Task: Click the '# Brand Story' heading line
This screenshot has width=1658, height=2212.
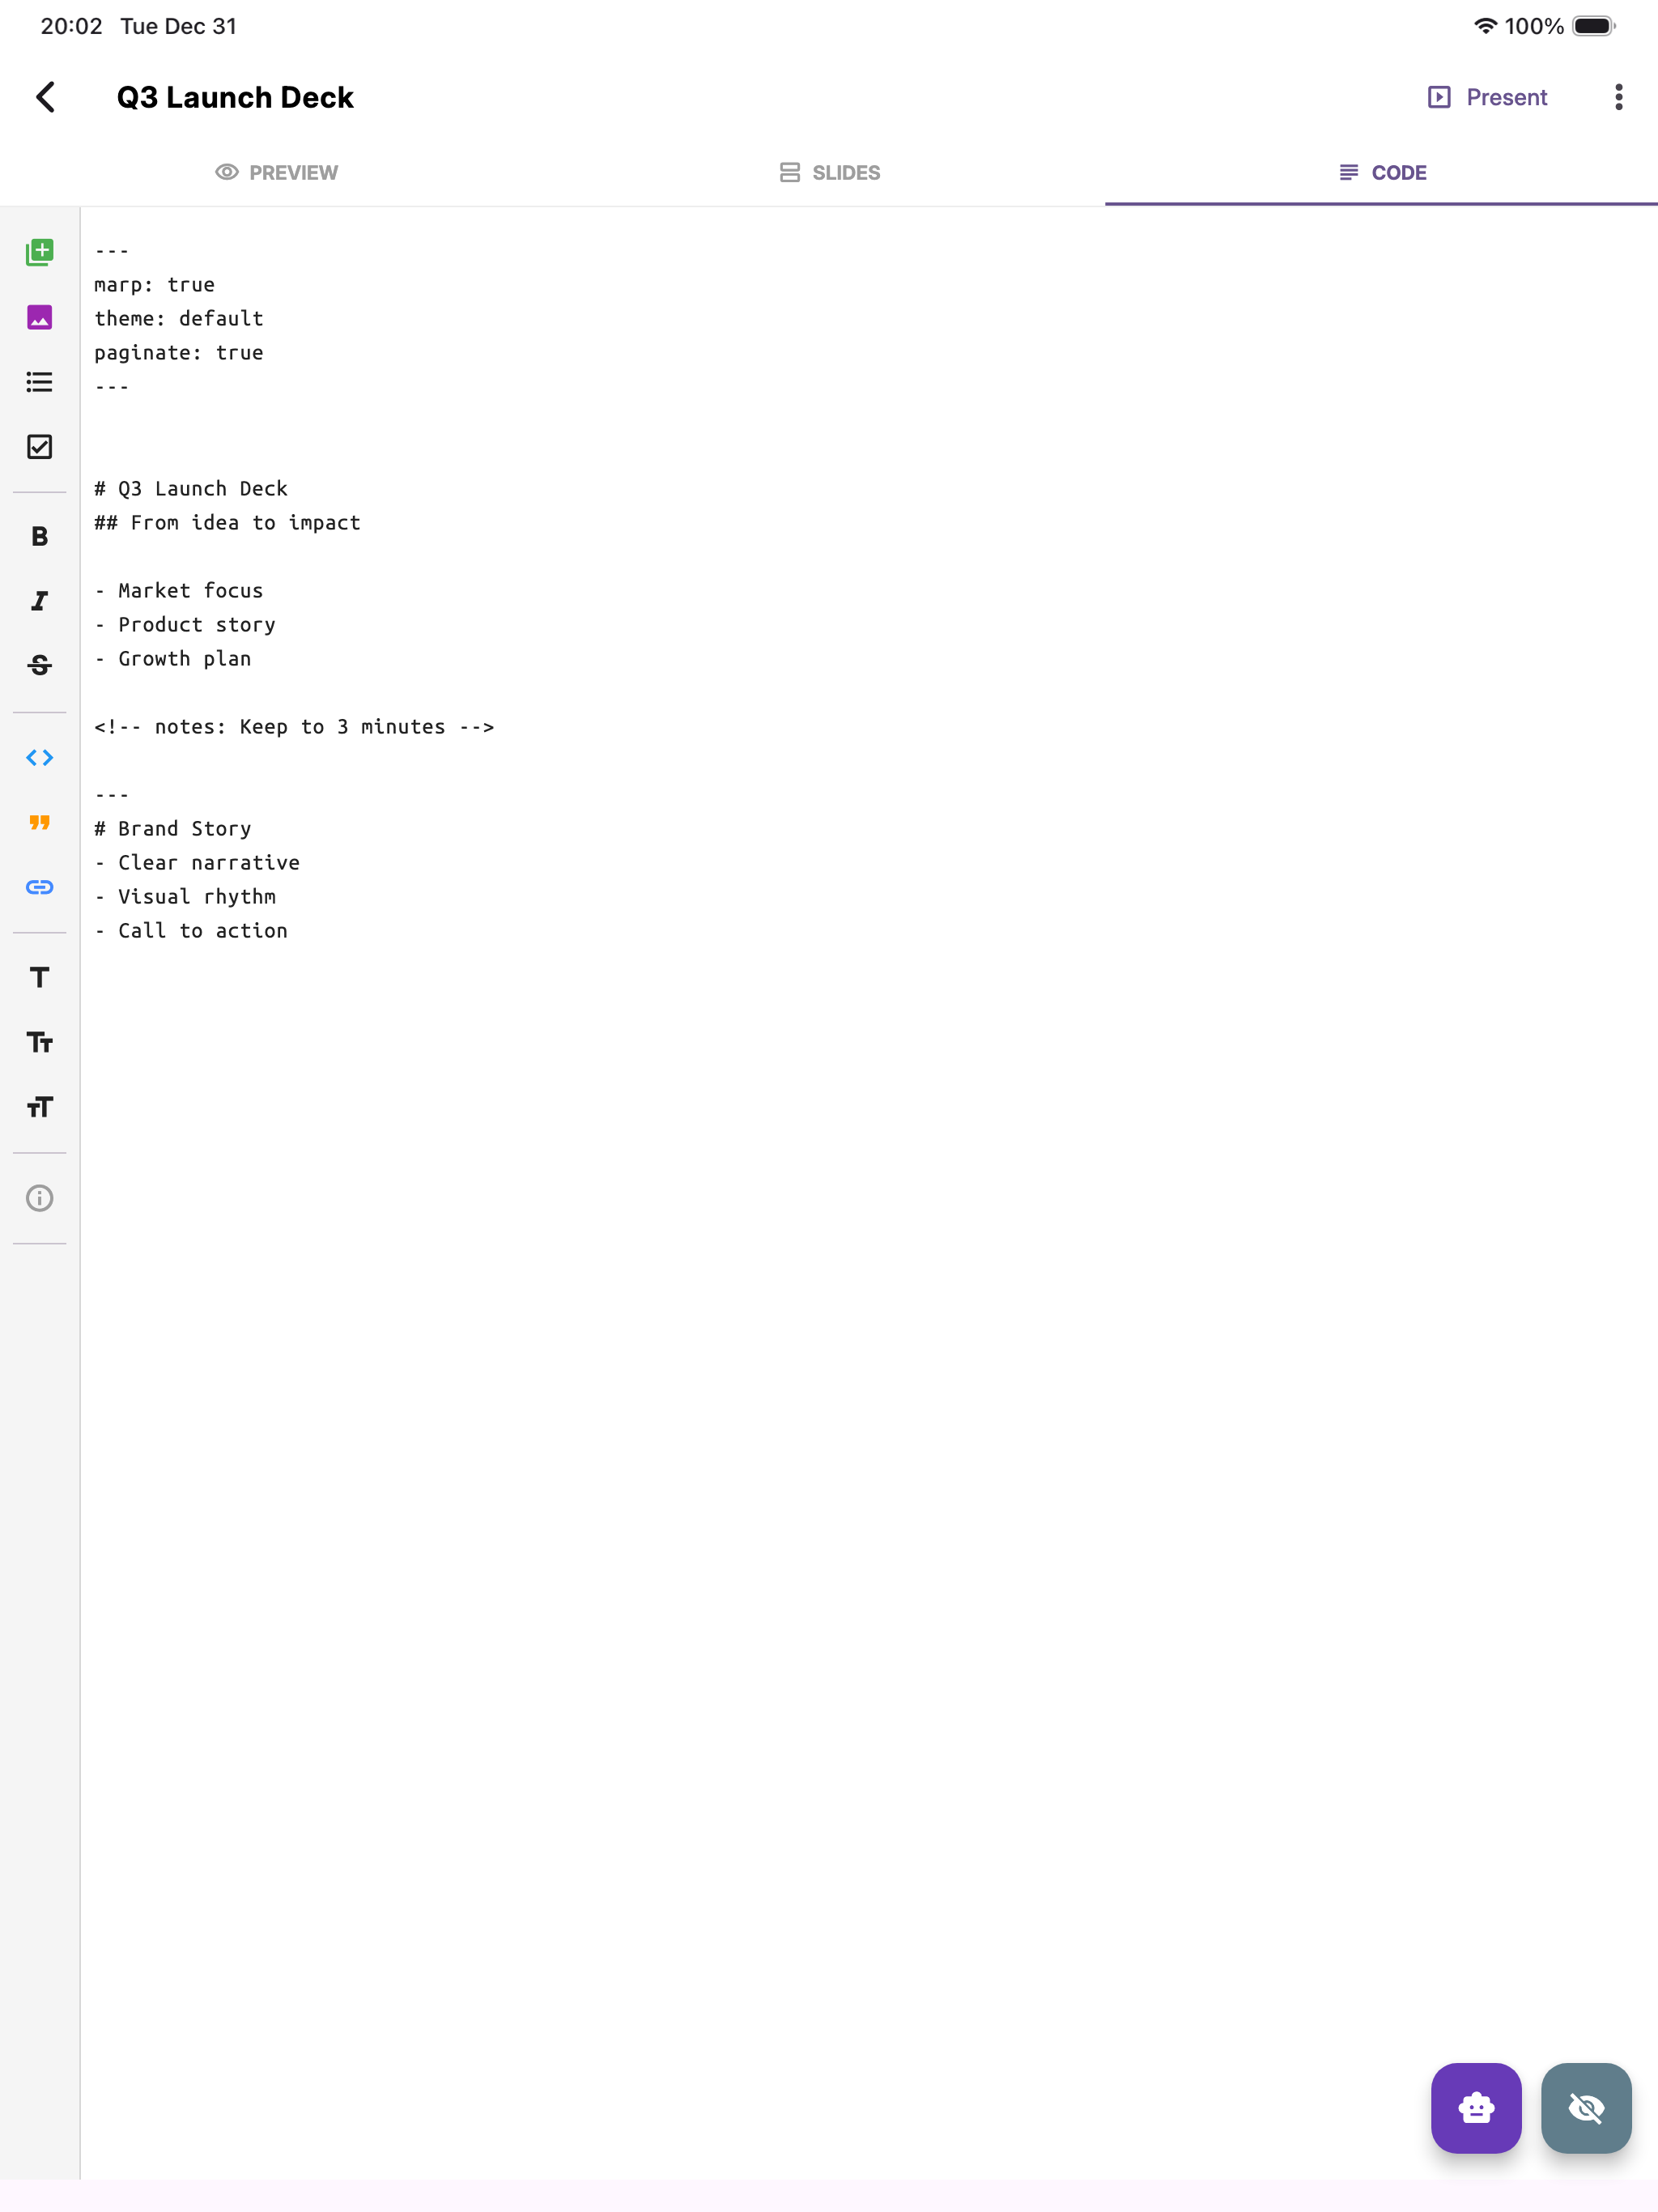Action: 173,829
